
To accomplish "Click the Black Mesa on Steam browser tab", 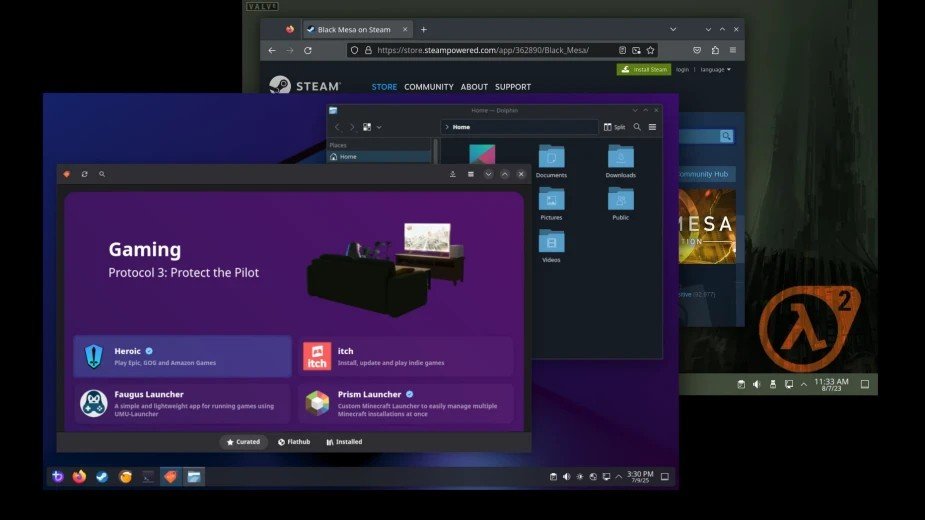I will coord(357,30).
